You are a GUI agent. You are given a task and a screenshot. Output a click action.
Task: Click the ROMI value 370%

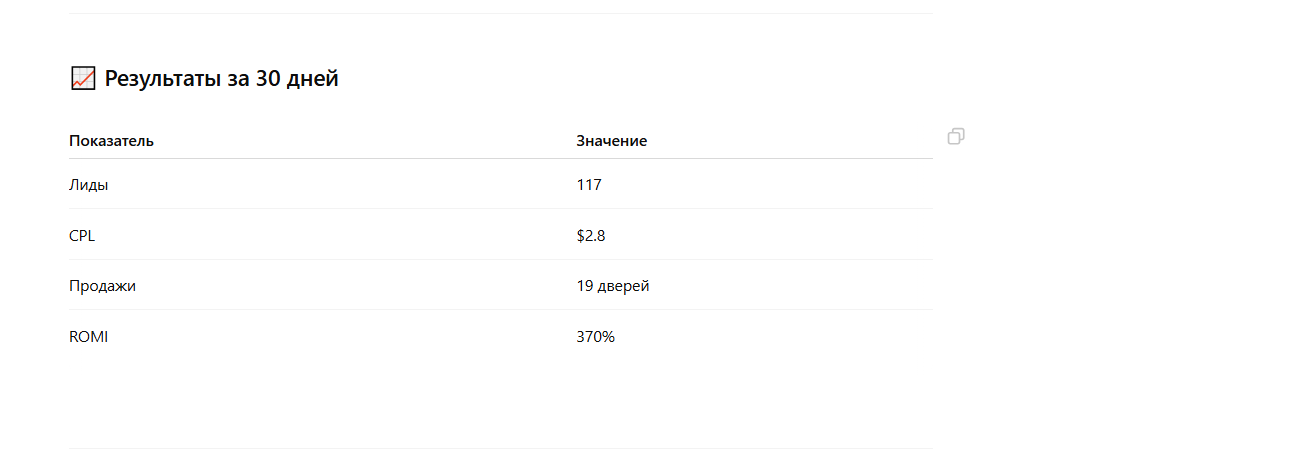595,337
